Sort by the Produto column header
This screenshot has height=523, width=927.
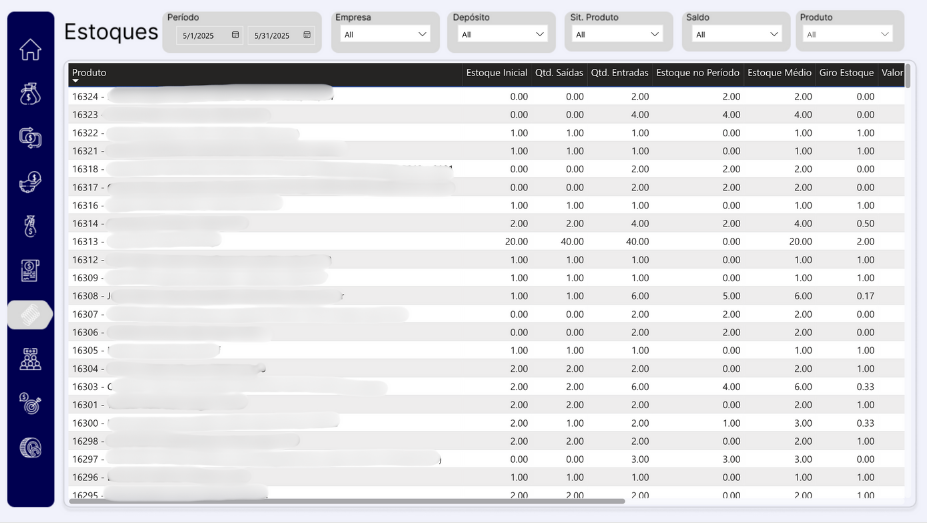coord(89,73)
